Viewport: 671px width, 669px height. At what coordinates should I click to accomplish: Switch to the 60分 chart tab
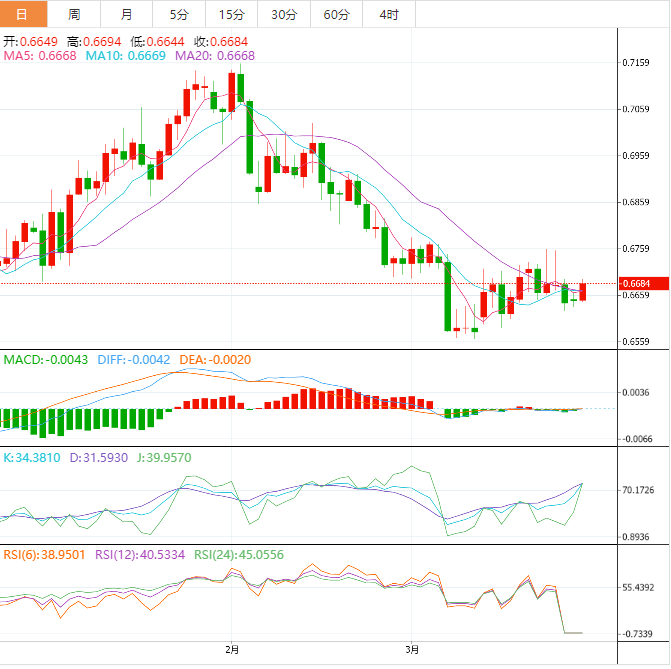pyautogui.click(x=336, y=14)
